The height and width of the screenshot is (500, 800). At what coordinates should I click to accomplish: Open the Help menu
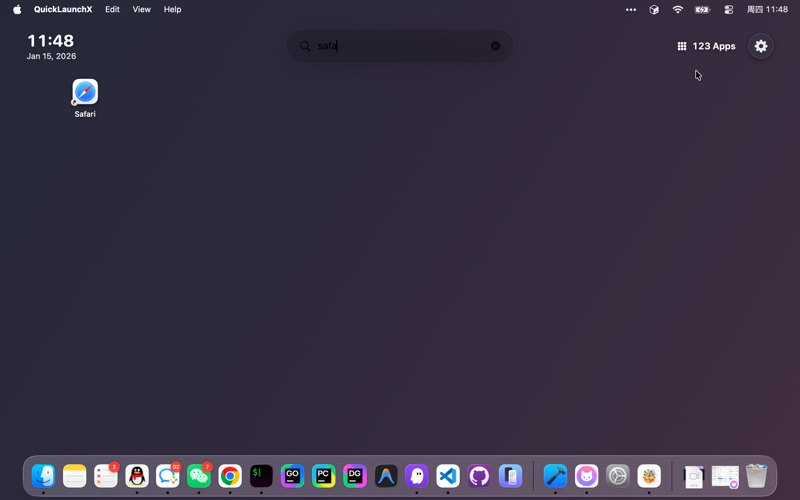pos(173,9)
